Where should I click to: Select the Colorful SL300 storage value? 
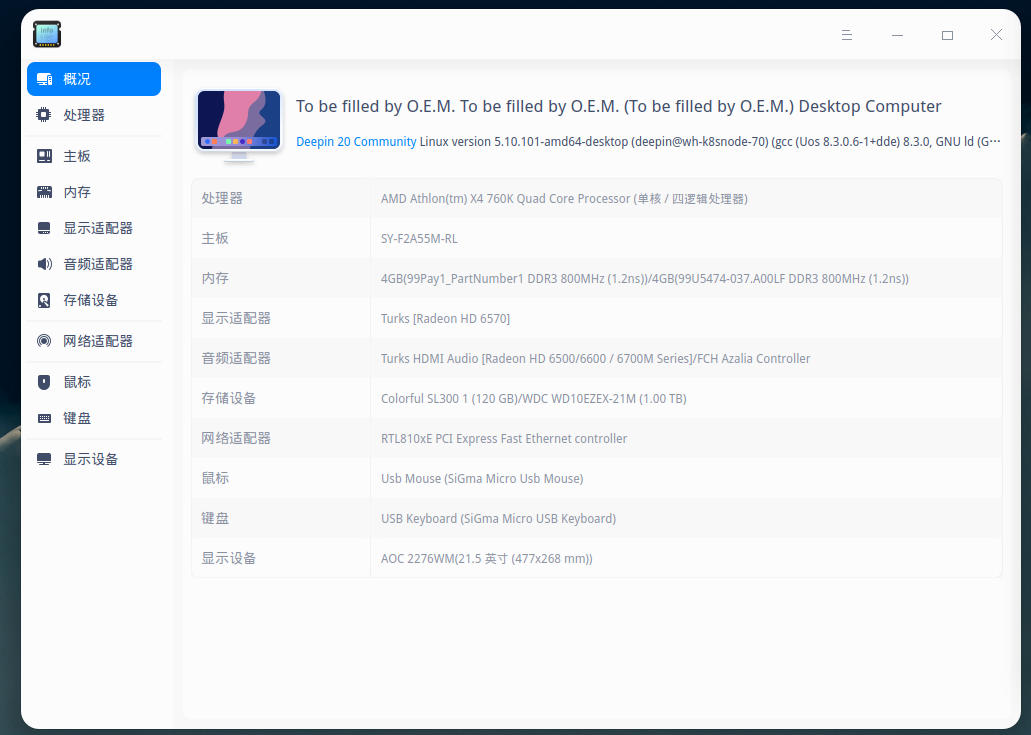[x=533, y=398]
